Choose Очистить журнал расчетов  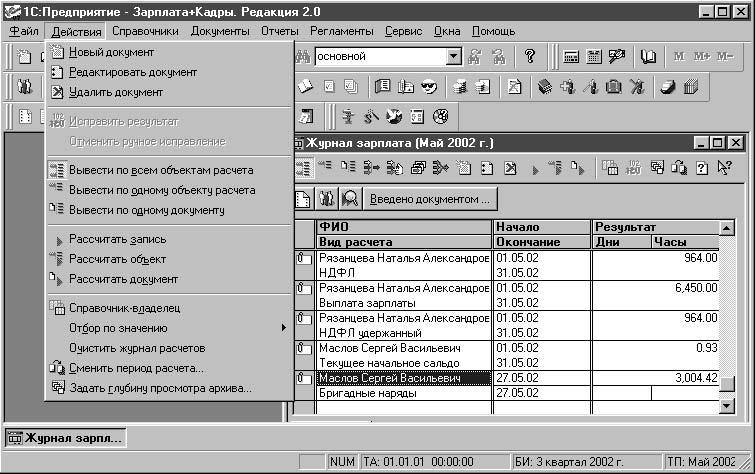(x=169, y=348)
